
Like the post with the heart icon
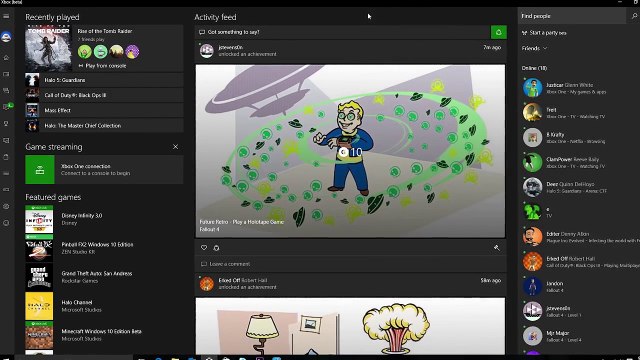click(x=204, y=248)
